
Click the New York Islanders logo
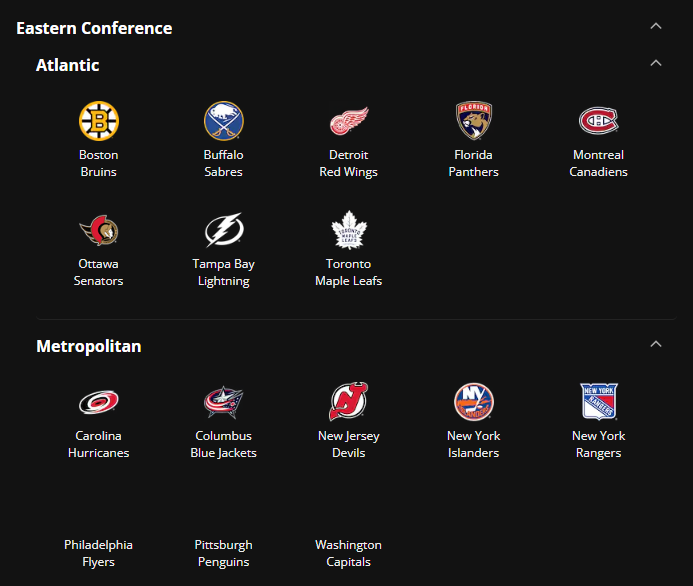tap(474, 402)
